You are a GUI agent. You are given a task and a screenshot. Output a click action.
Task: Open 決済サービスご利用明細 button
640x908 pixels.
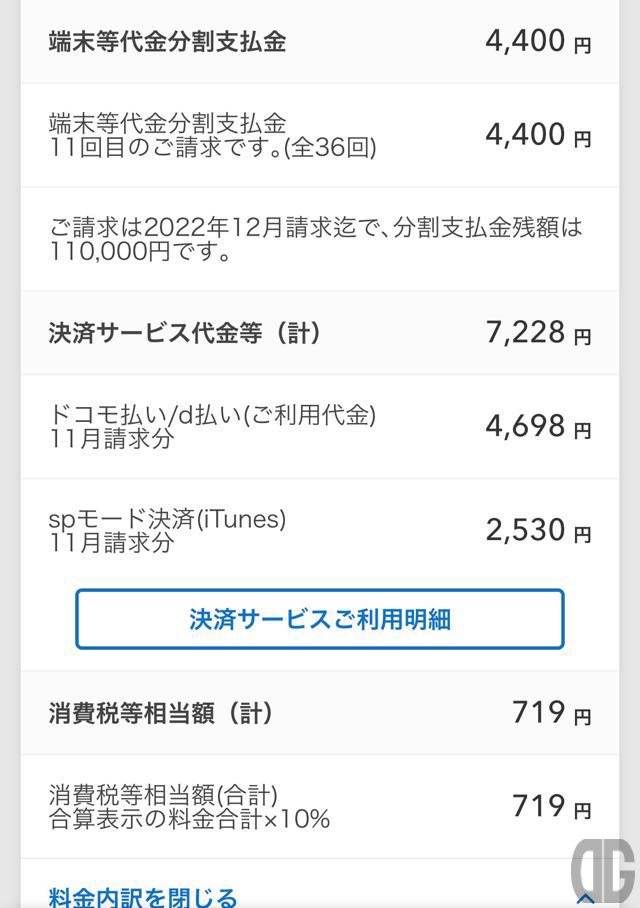click(x=320, y=619)
